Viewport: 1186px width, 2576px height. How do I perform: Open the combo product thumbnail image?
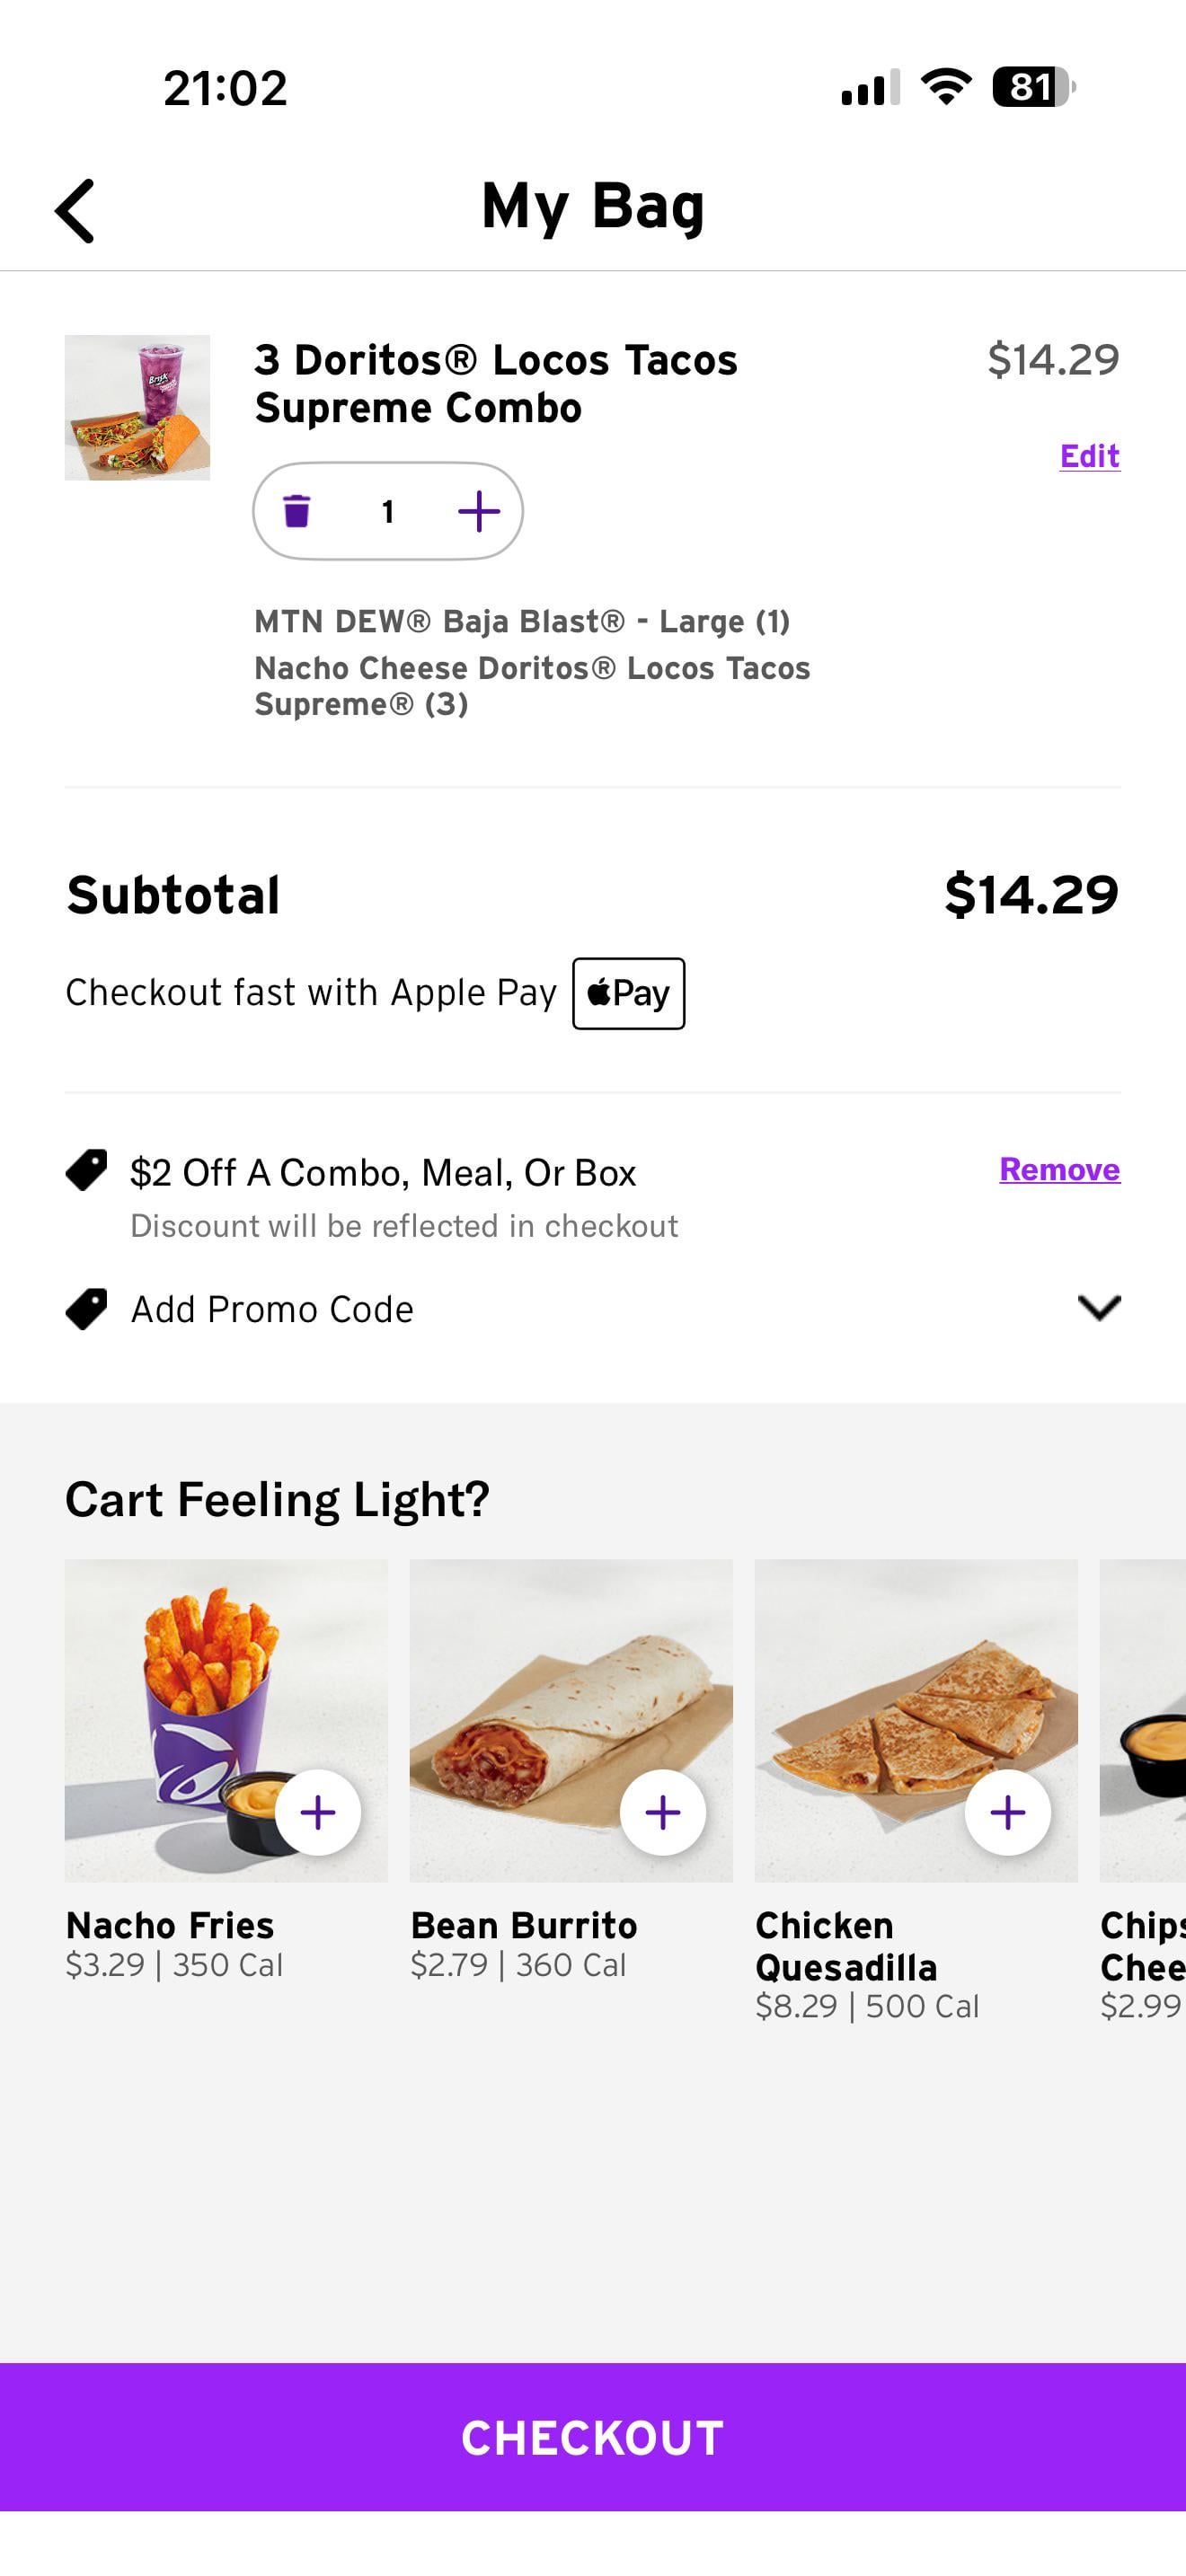[x=137, y=407]
